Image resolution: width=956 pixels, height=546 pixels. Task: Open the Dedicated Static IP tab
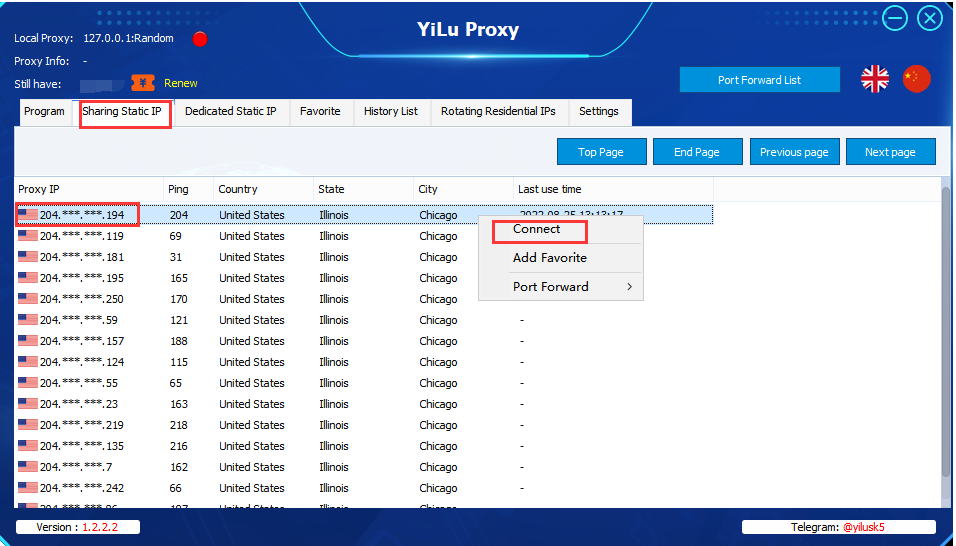pyautogui.click(x=230, y=112)
